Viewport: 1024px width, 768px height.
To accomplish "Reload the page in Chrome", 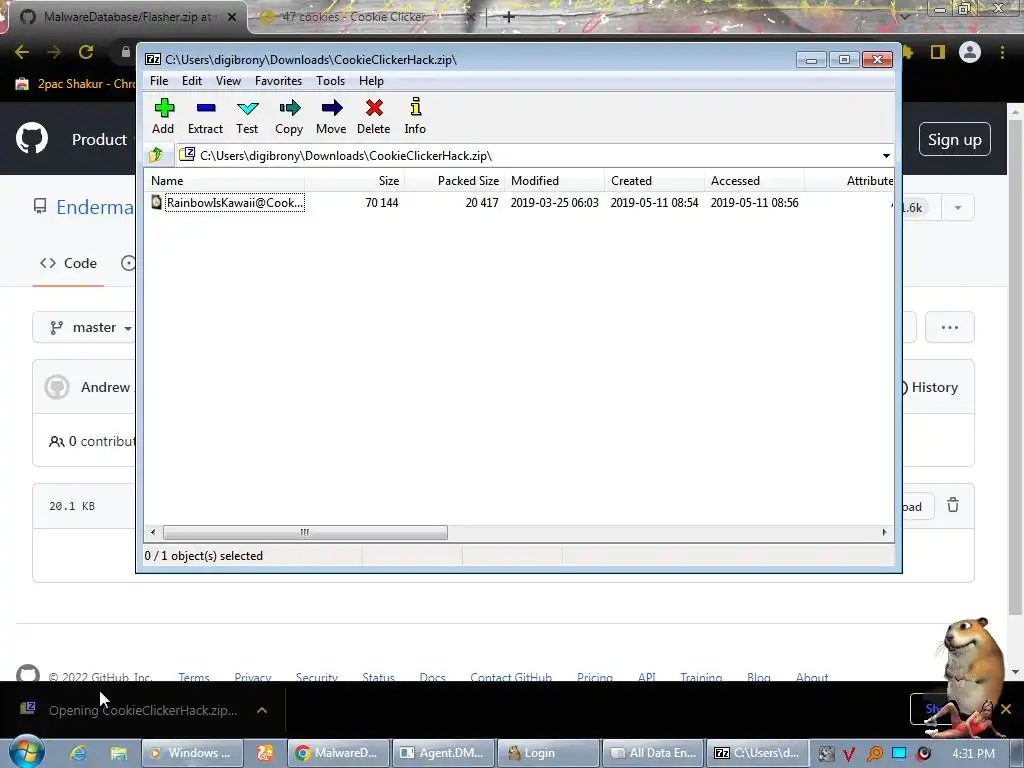I will pos(86,52).
